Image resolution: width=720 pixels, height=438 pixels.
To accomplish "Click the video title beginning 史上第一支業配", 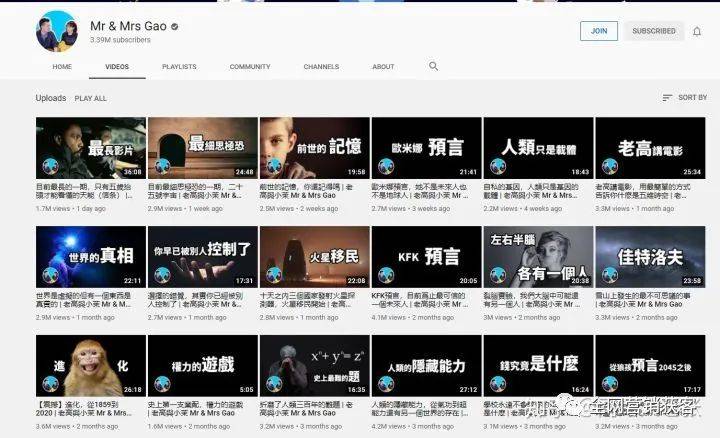I will [196, 409].
